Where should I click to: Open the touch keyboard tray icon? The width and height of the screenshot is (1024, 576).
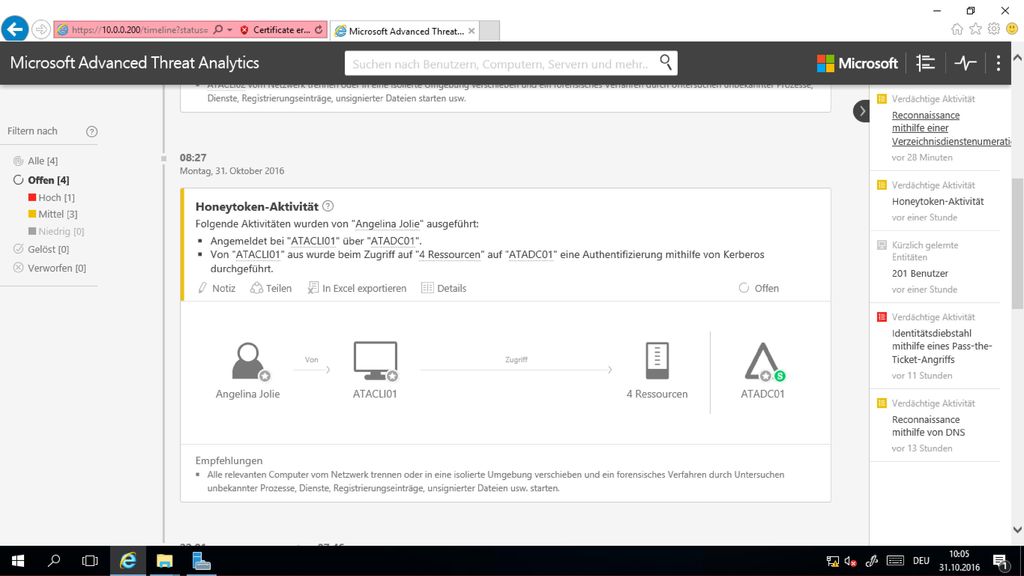click(895, 561)
